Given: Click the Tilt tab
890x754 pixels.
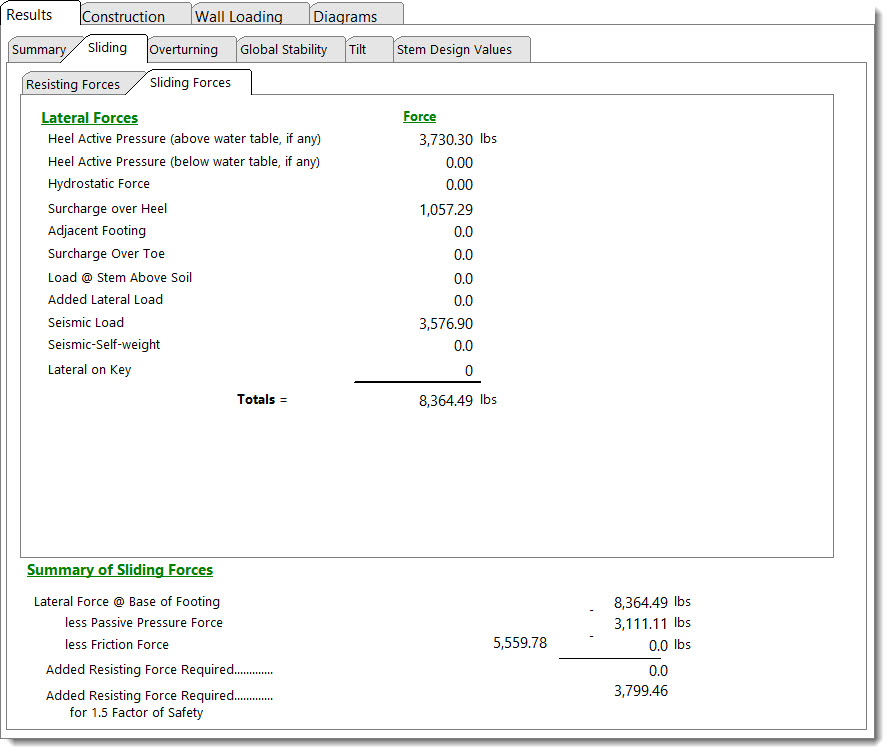Looking at the screenshot, I should pyautogui.click(x=358, y=50).
